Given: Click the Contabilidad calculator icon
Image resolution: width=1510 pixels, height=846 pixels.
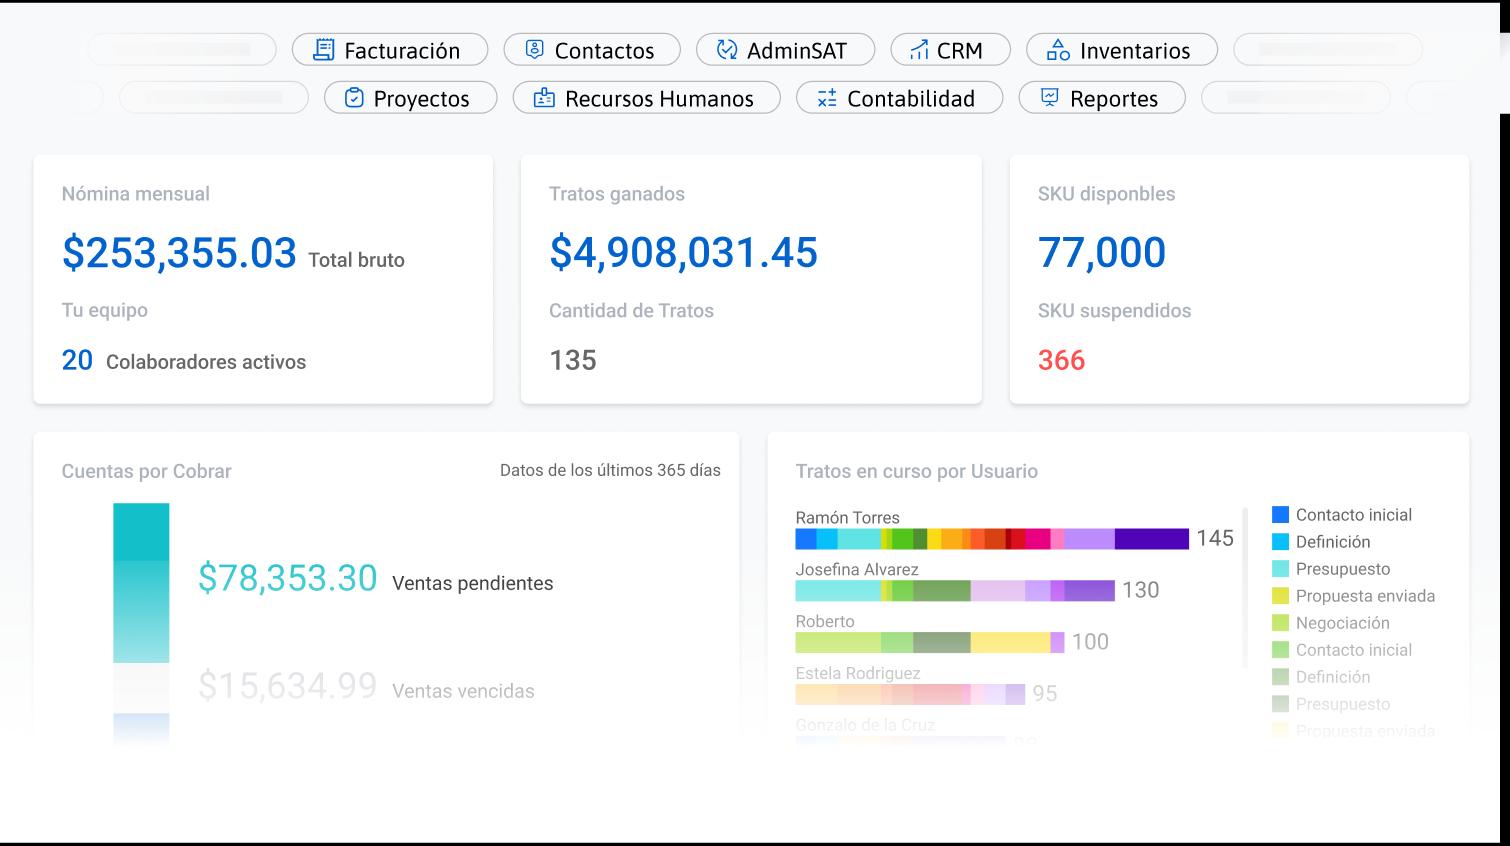Looking at the screenshot, I should [827, 97].
